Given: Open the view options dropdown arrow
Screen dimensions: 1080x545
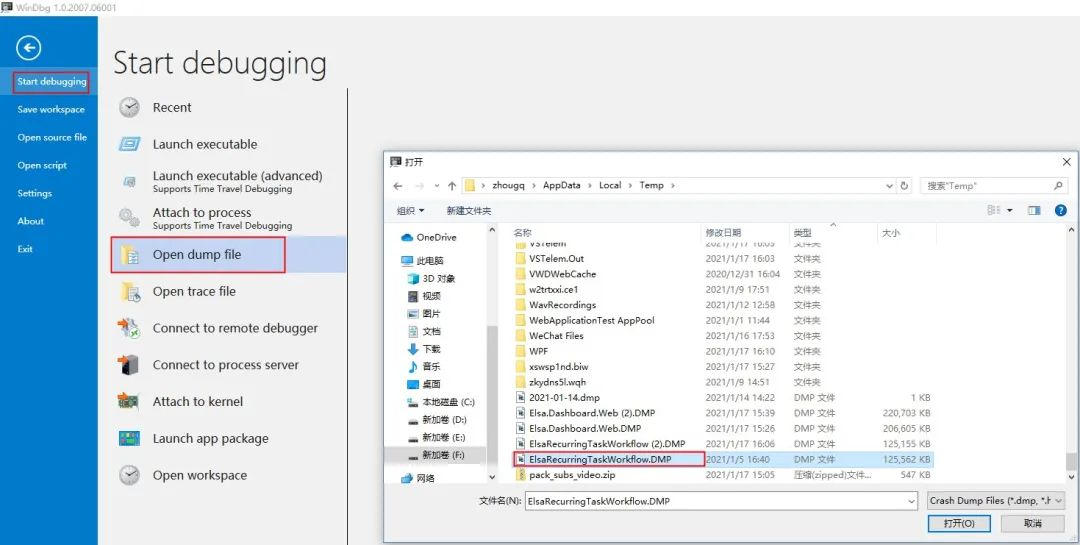Looking at the screenshot, I should coord(1010,210).
